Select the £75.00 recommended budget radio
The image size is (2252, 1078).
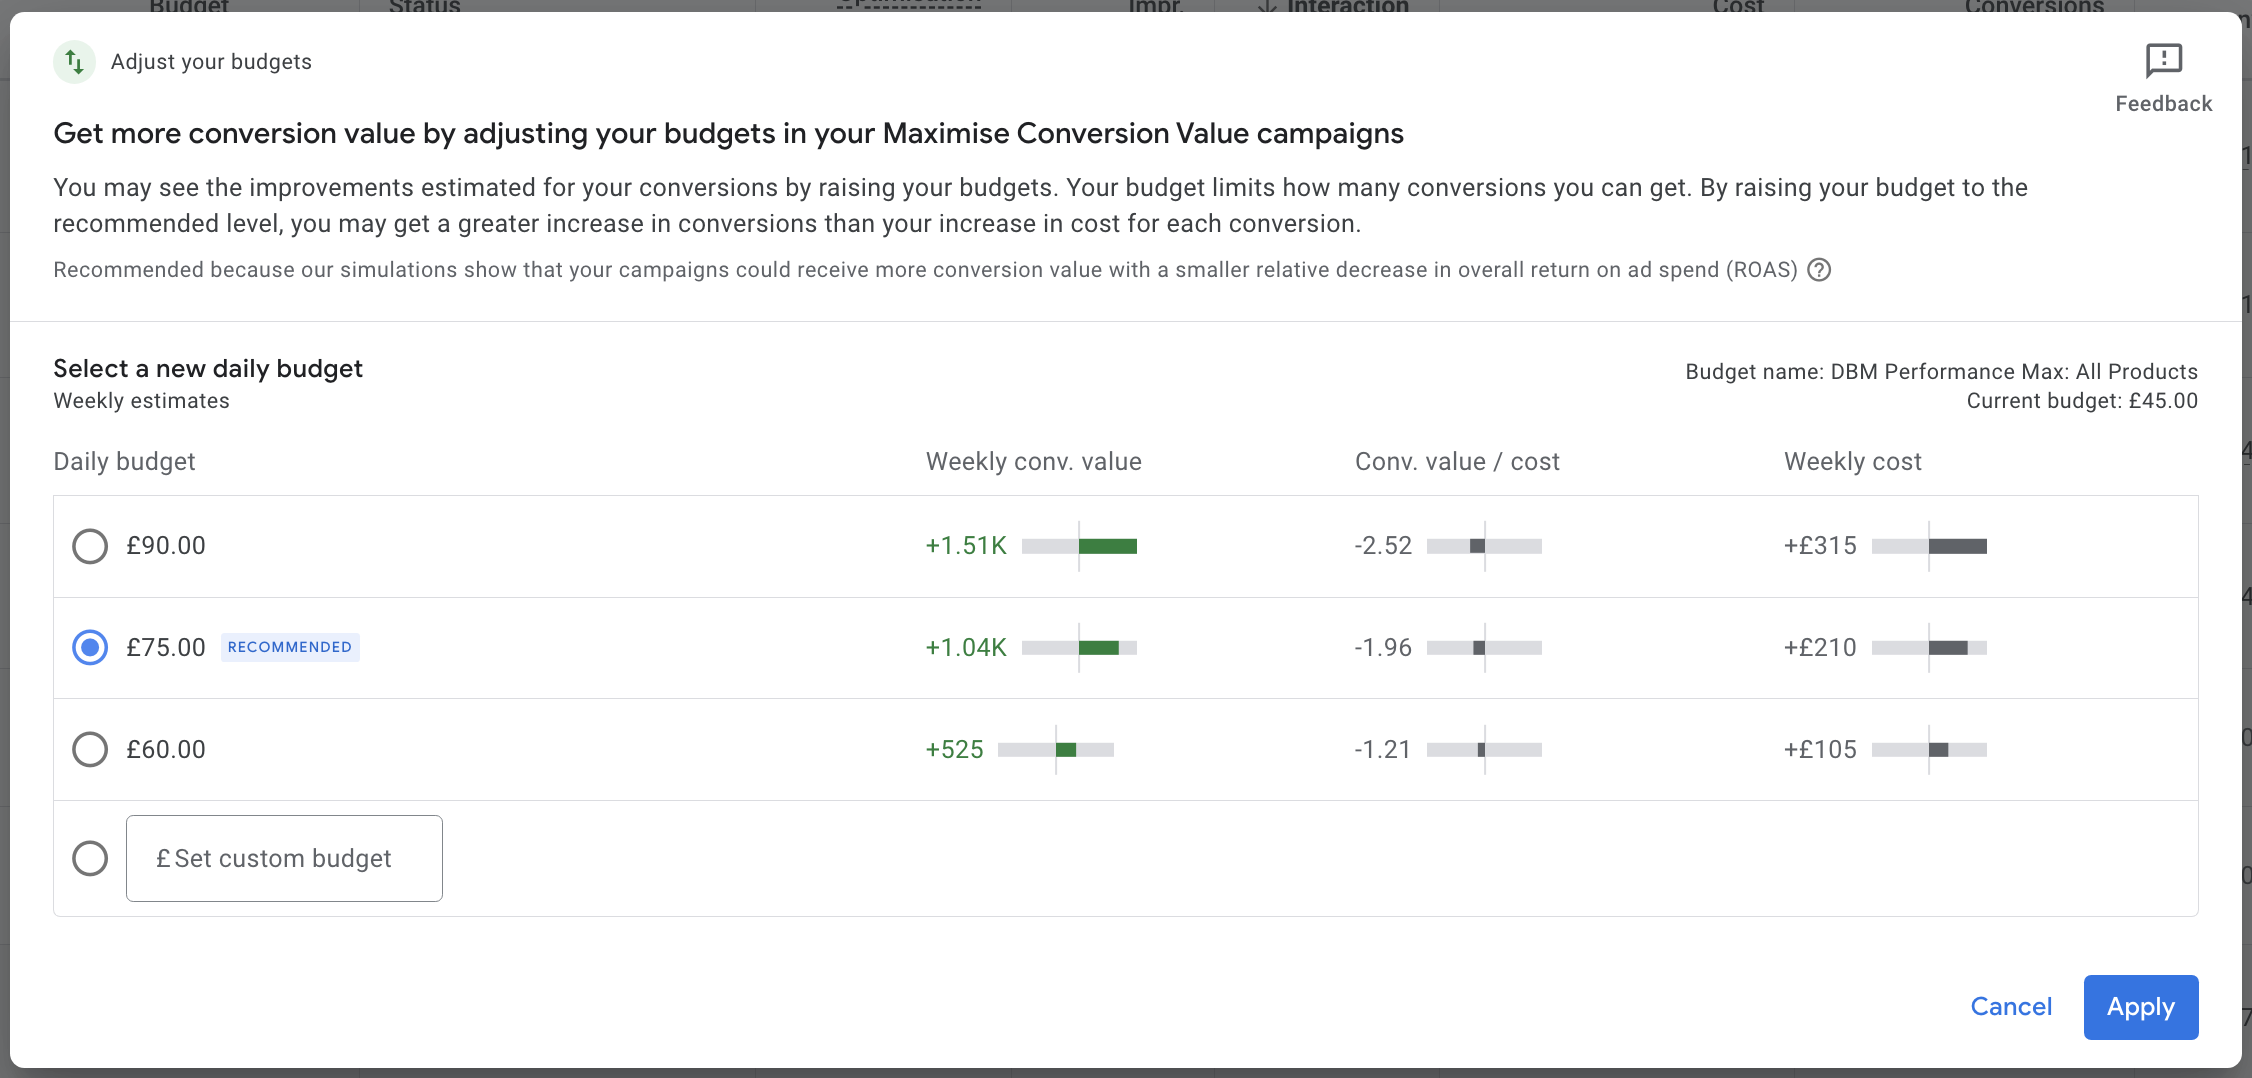coord(90,648)
